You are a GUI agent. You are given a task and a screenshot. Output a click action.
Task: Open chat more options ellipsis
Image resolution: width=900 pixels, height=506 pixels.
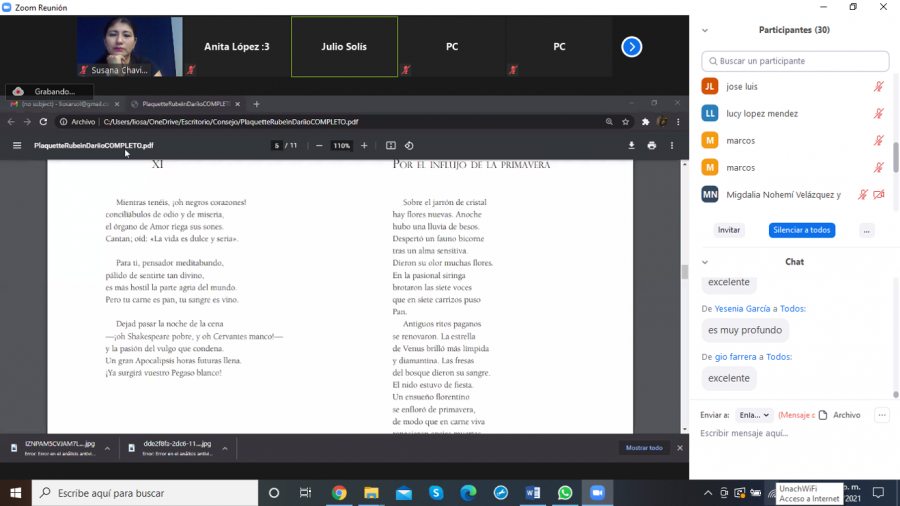(882, 415)
